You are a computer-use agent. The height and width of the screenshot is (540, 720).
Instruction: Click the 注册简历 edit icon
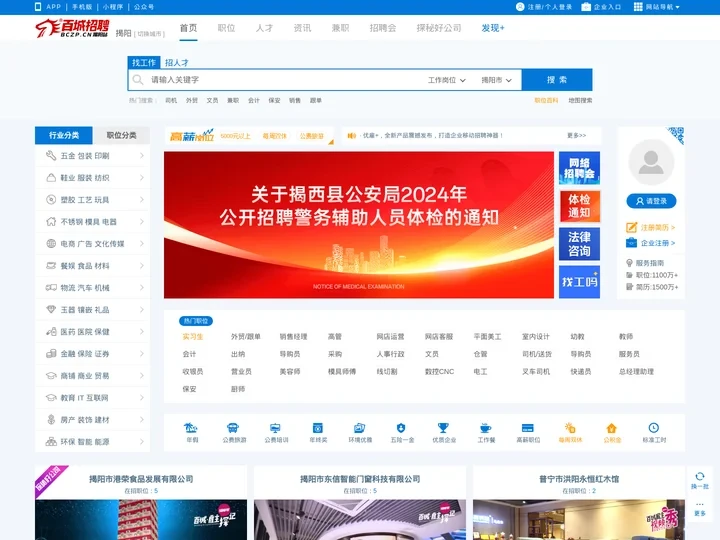[631, 227]
